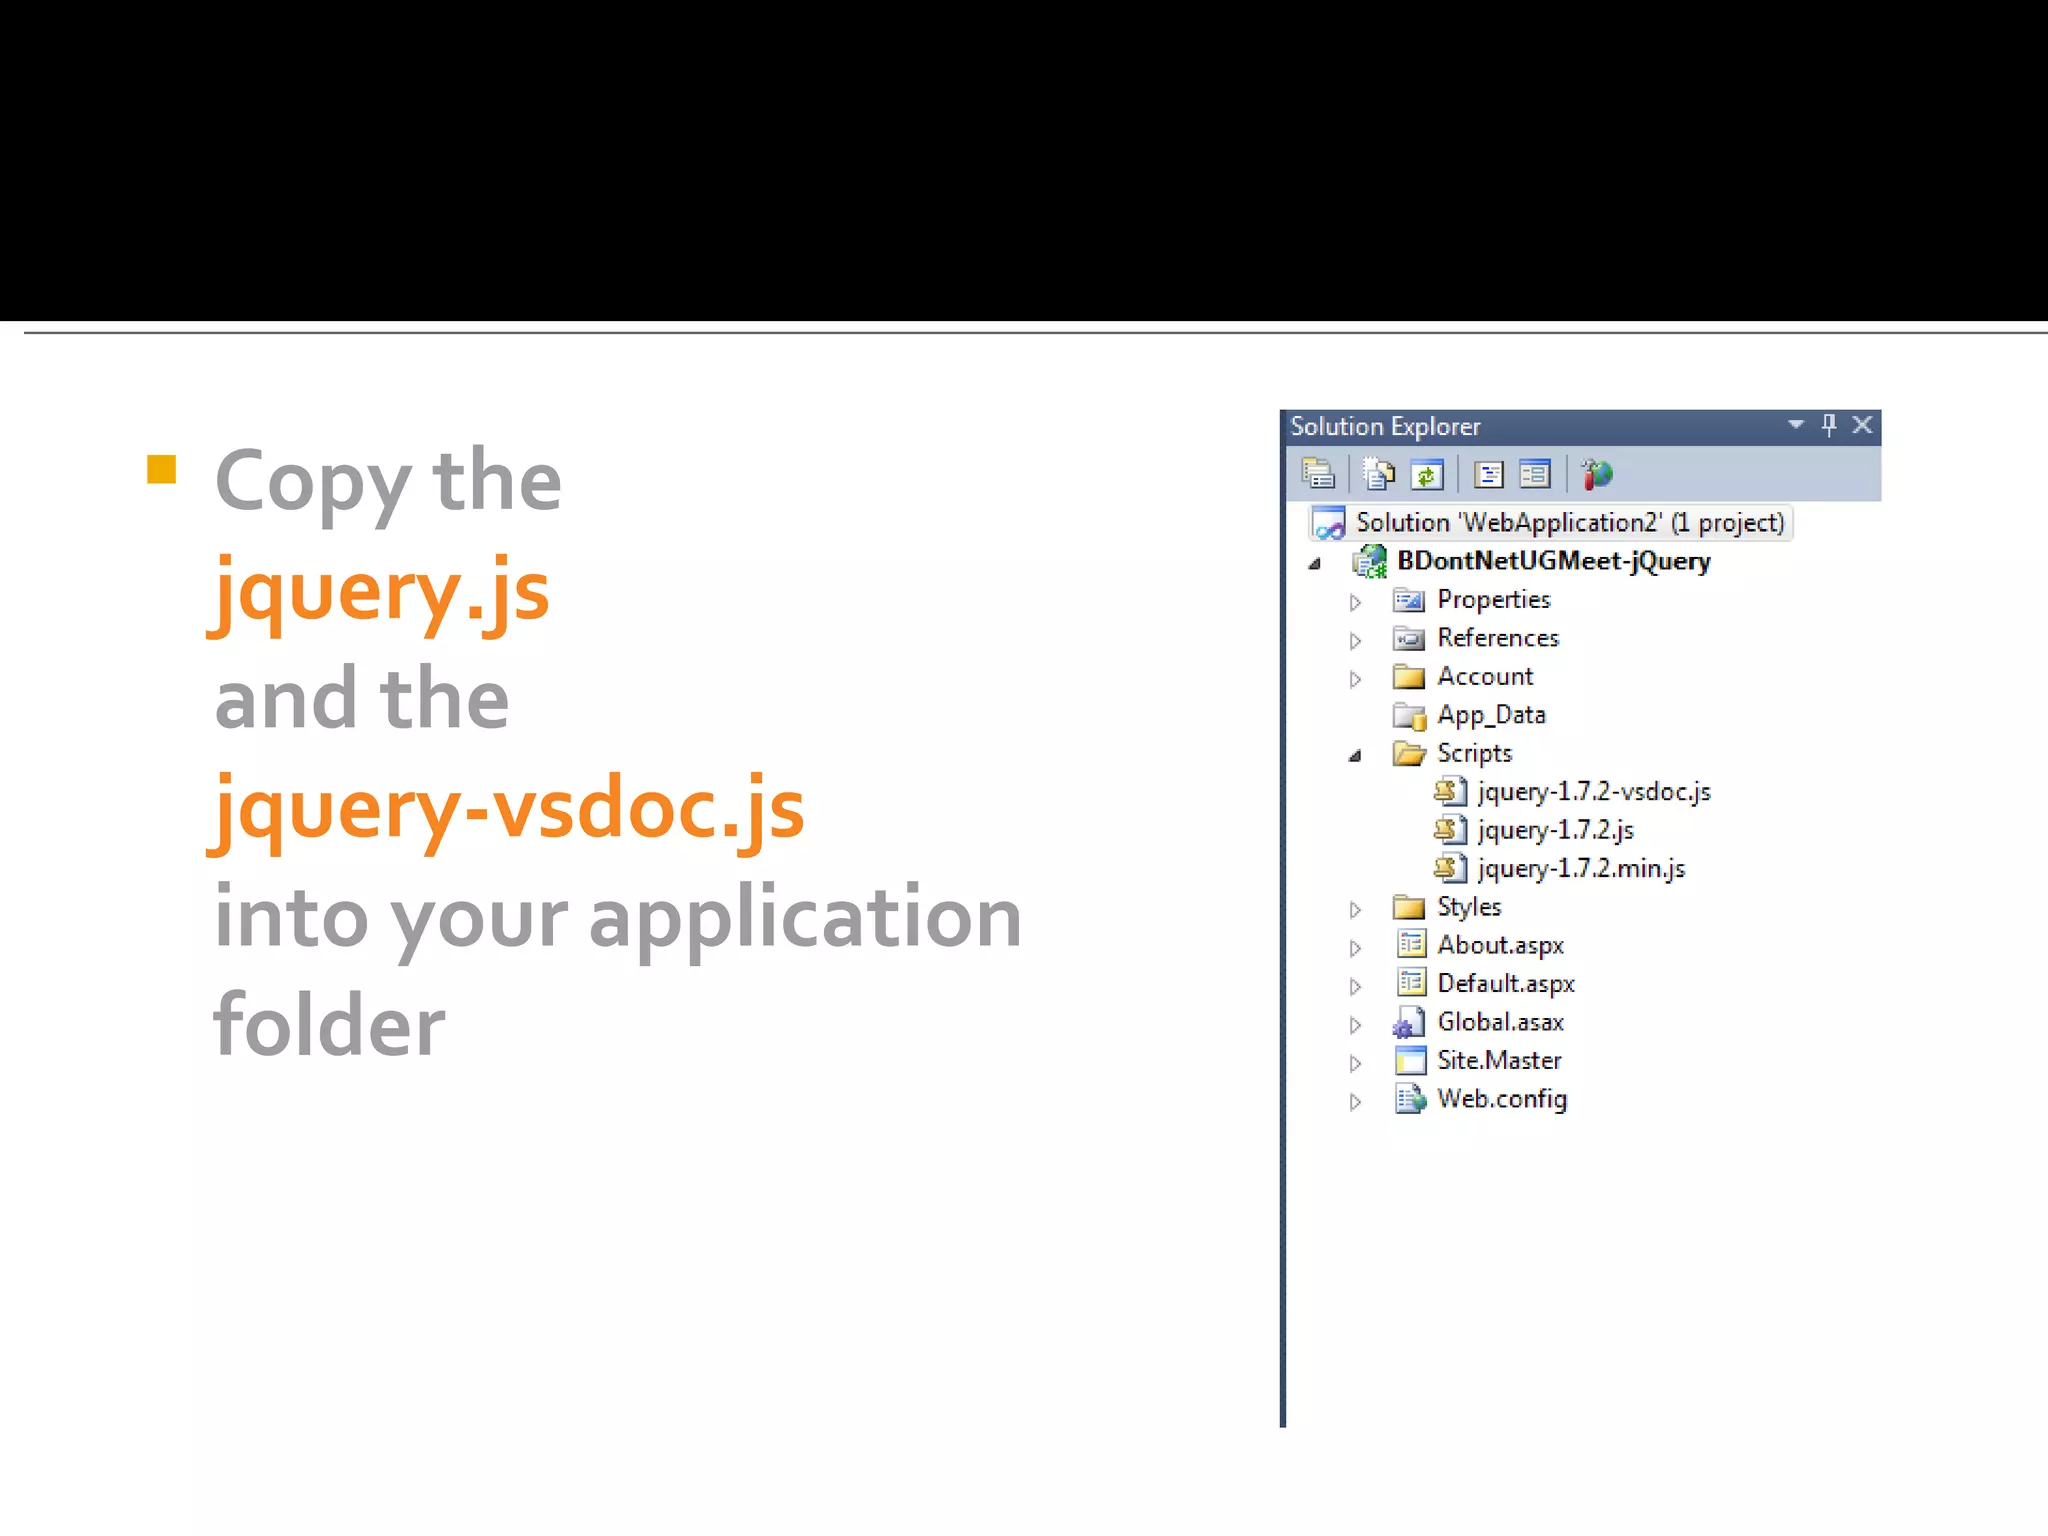
Task: Click the References icon in tree
Action: pos(1409,638)
